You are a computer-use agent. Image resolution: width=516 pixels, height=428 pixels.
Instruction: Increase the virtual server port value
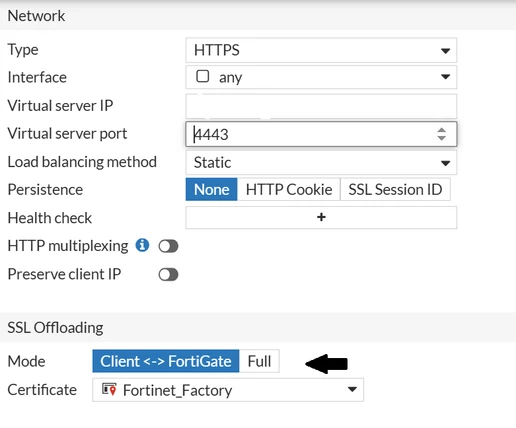pos(442,130)
